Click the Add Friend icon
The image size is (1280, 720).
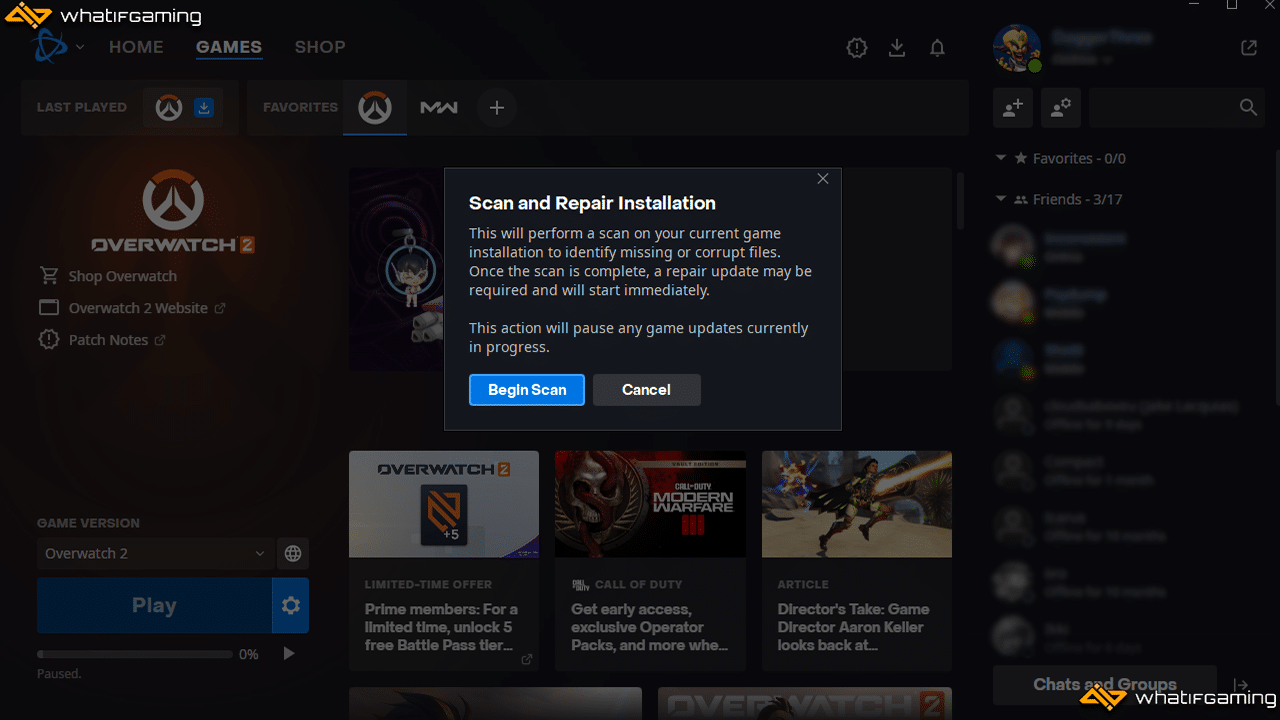coord(1013,107)
